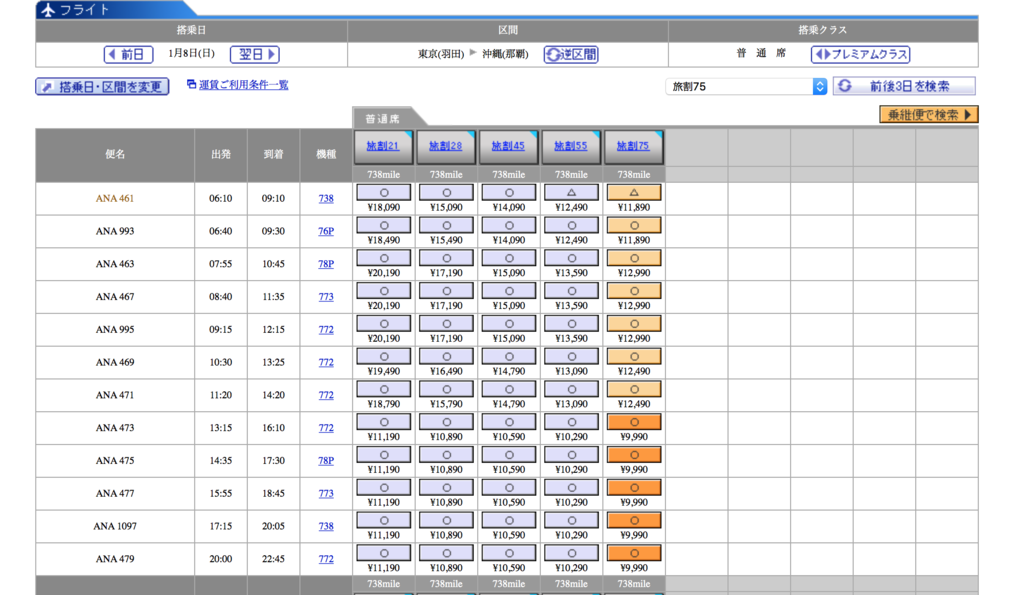Select ANA 463 旅割21 ¥20,190 seat button
Screen dimensions: 1024x595
tap(383, 258)
